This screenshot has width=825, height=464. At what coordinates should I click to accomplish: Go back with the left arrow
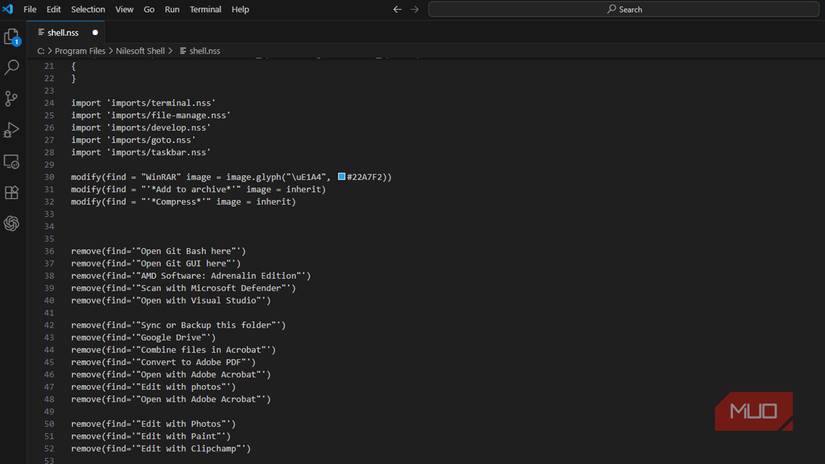pos(397,9)
